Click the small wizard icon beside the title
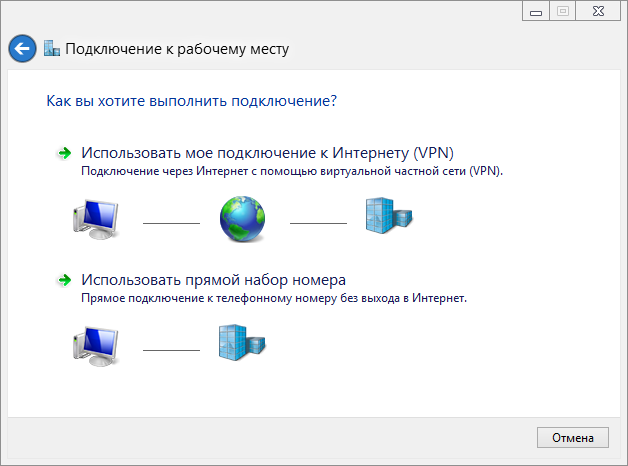Viewport: 628px width, 466px height. pyautogui.click(x=52, y=48)
